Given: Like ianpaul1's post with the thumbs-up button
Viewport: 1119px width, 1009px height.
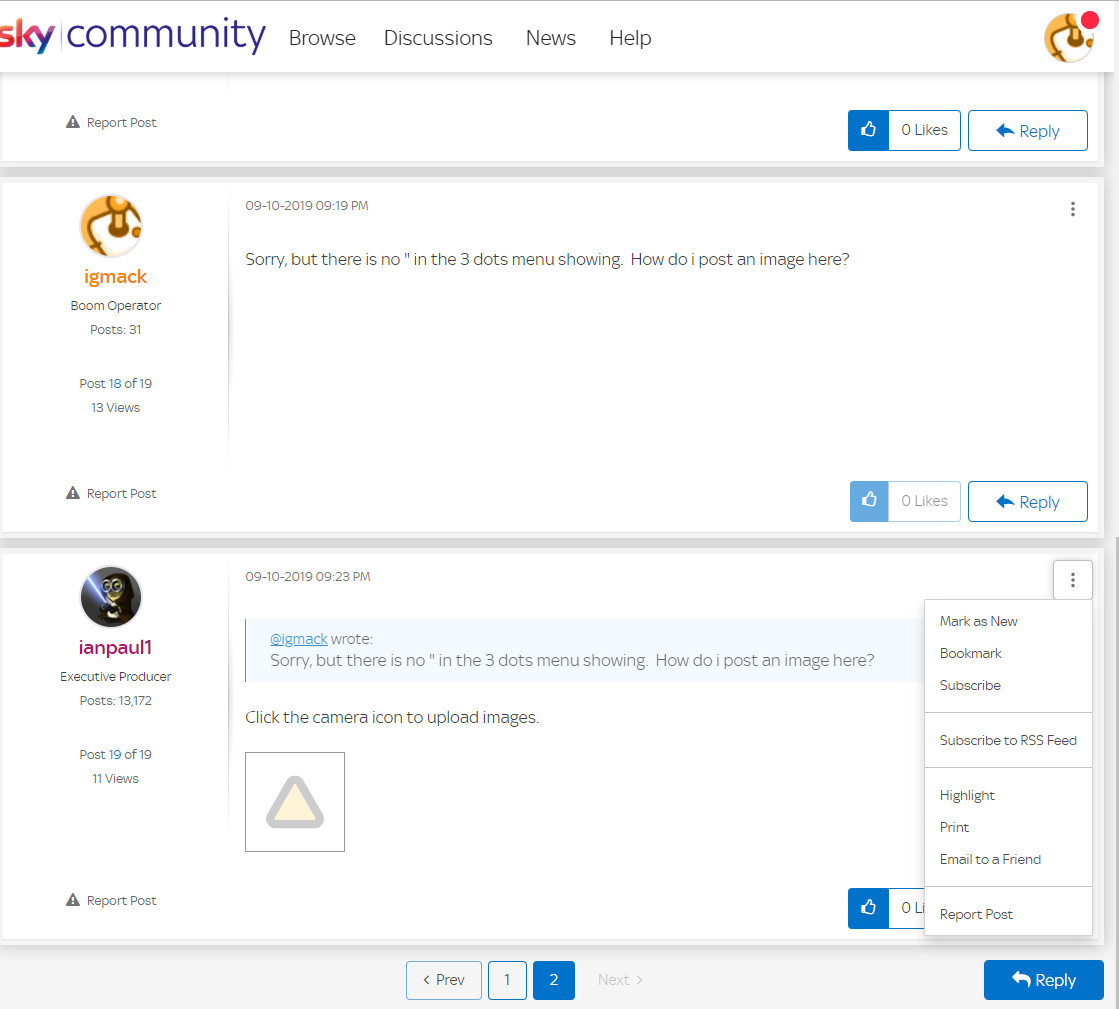Looking at the screenshot, I should tap(868, 908).
